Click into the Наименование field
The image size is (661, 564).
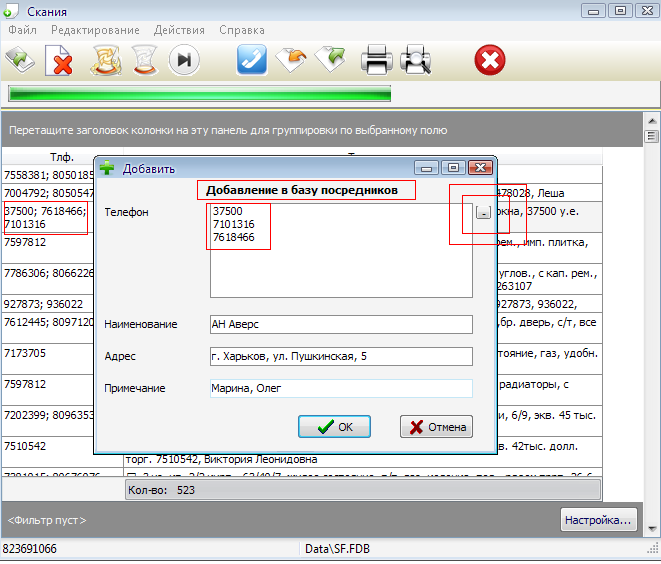(340, 324)
